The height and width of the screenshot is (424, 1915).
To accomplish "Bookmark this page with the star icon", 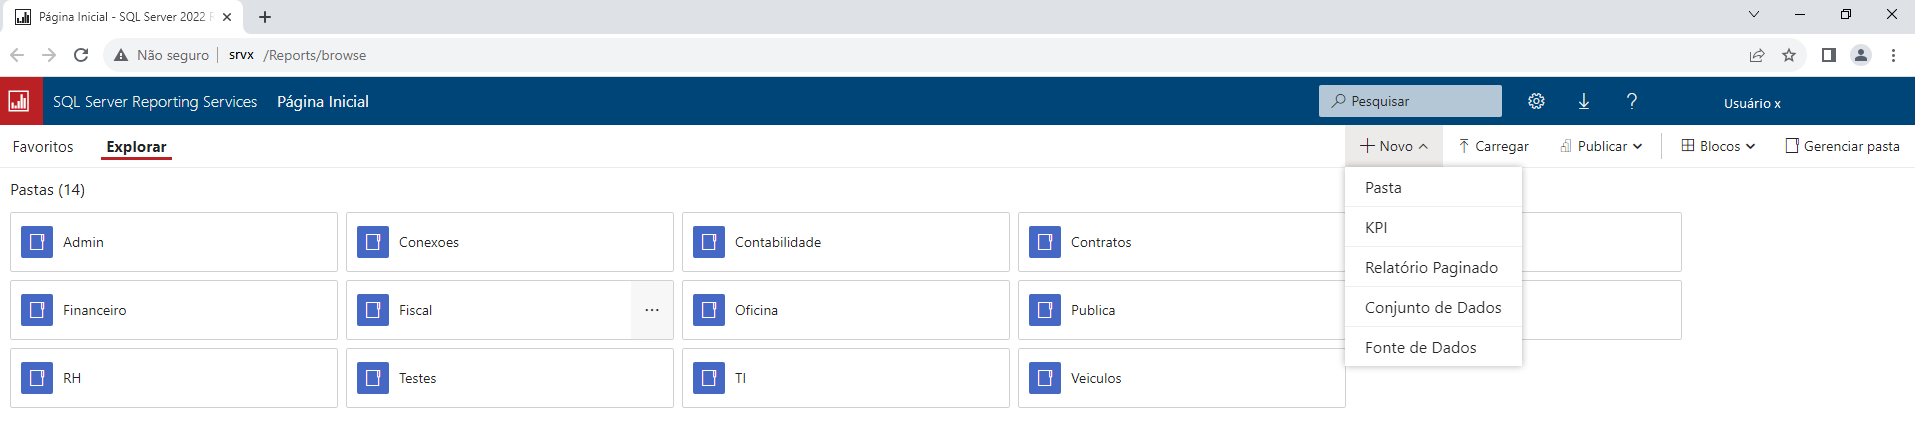I will (1789, 55).
